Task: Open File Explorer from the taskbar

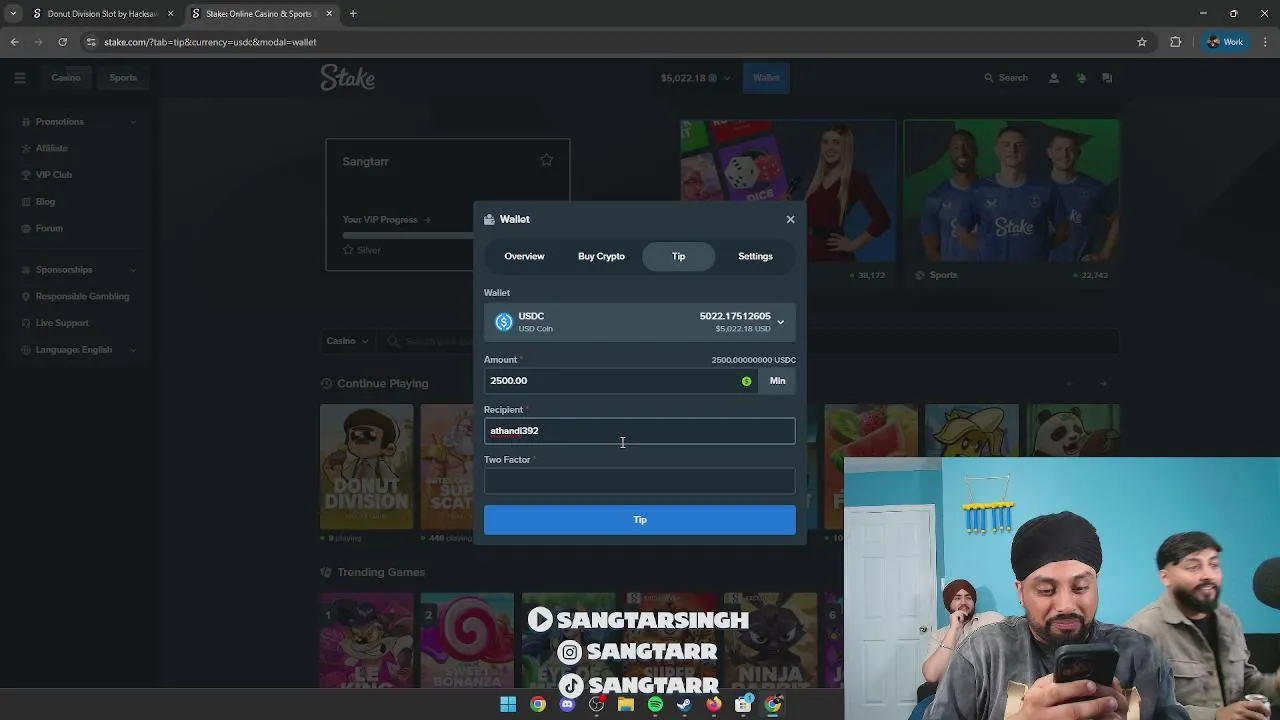Action: 625,705
